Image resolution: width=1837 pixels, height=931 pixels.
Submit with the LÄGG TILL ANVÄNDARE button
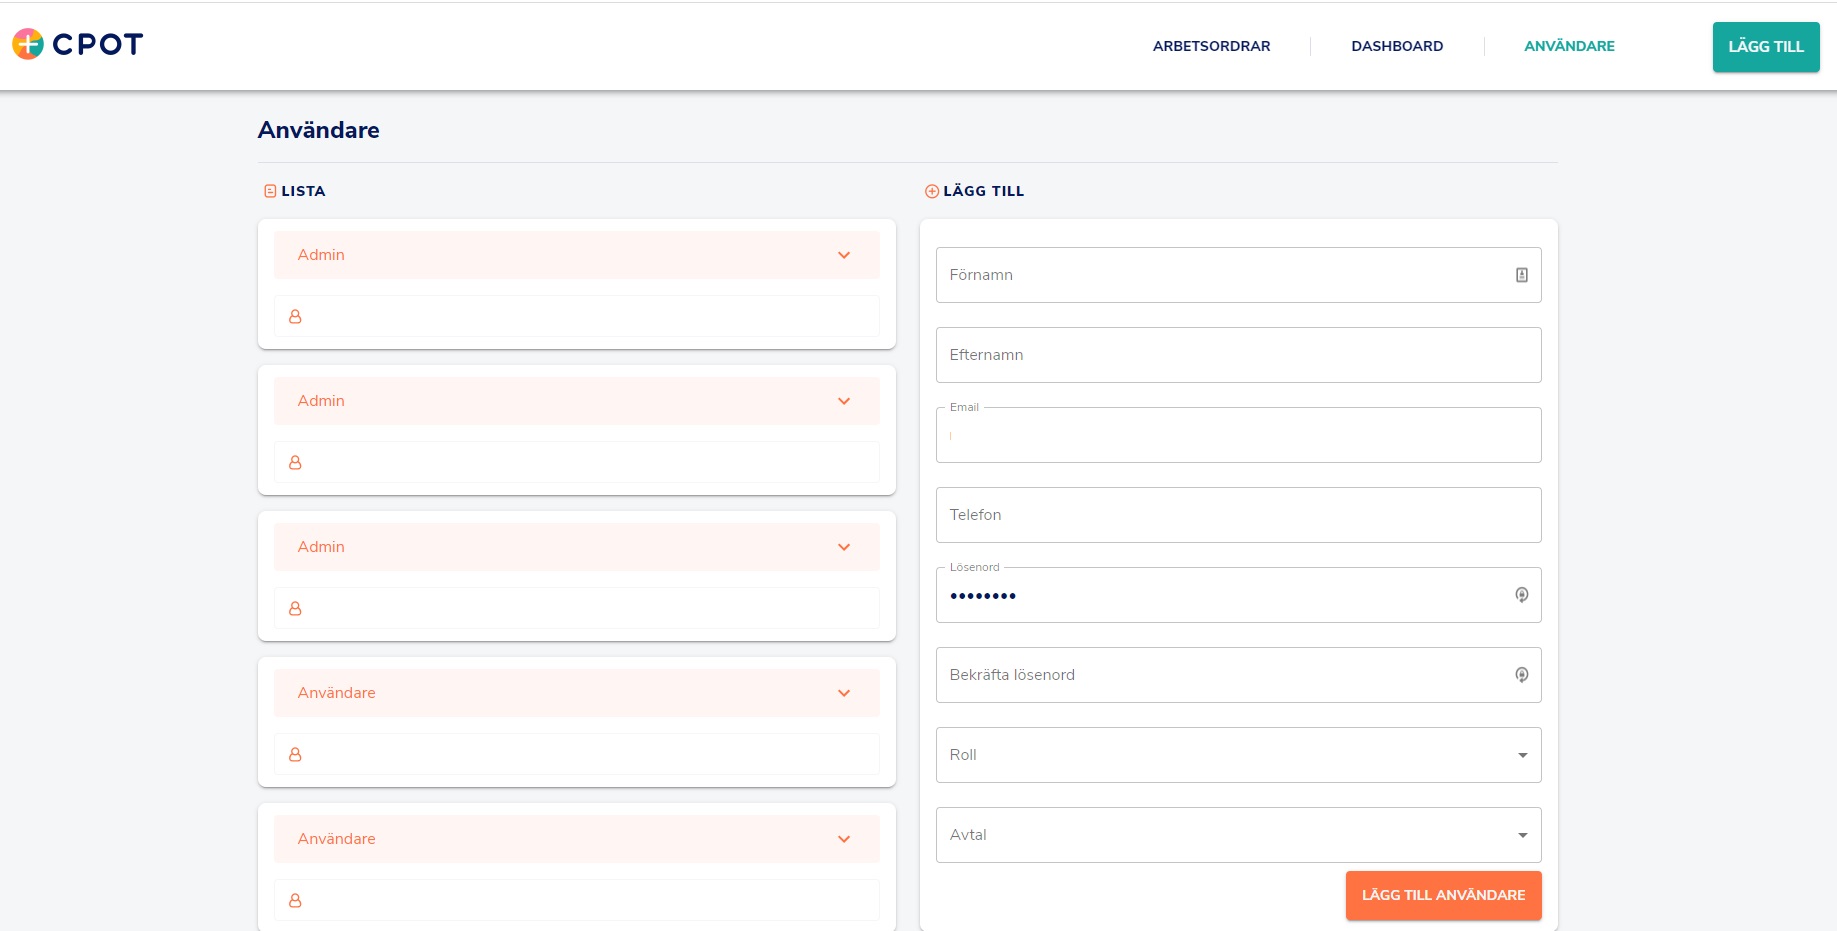point(1442,895)
